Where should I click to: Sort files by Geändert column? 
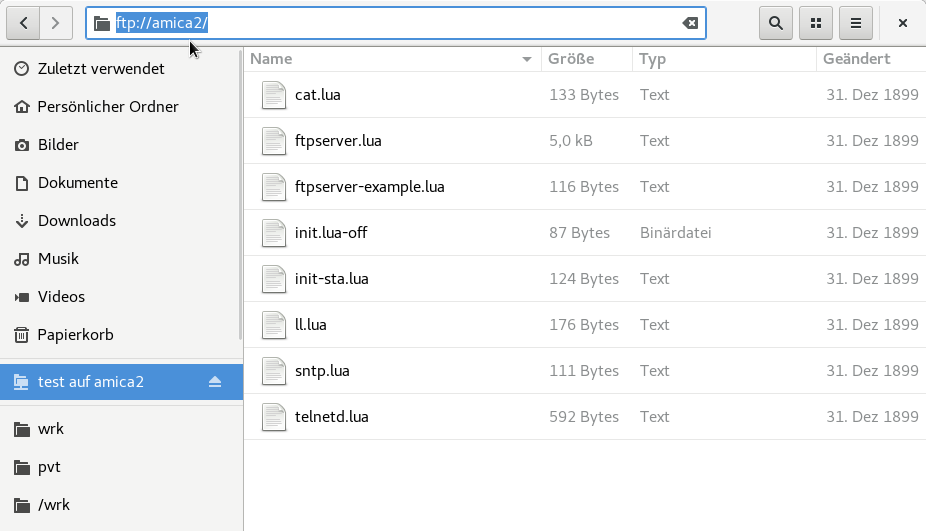(x=856, y=60)
